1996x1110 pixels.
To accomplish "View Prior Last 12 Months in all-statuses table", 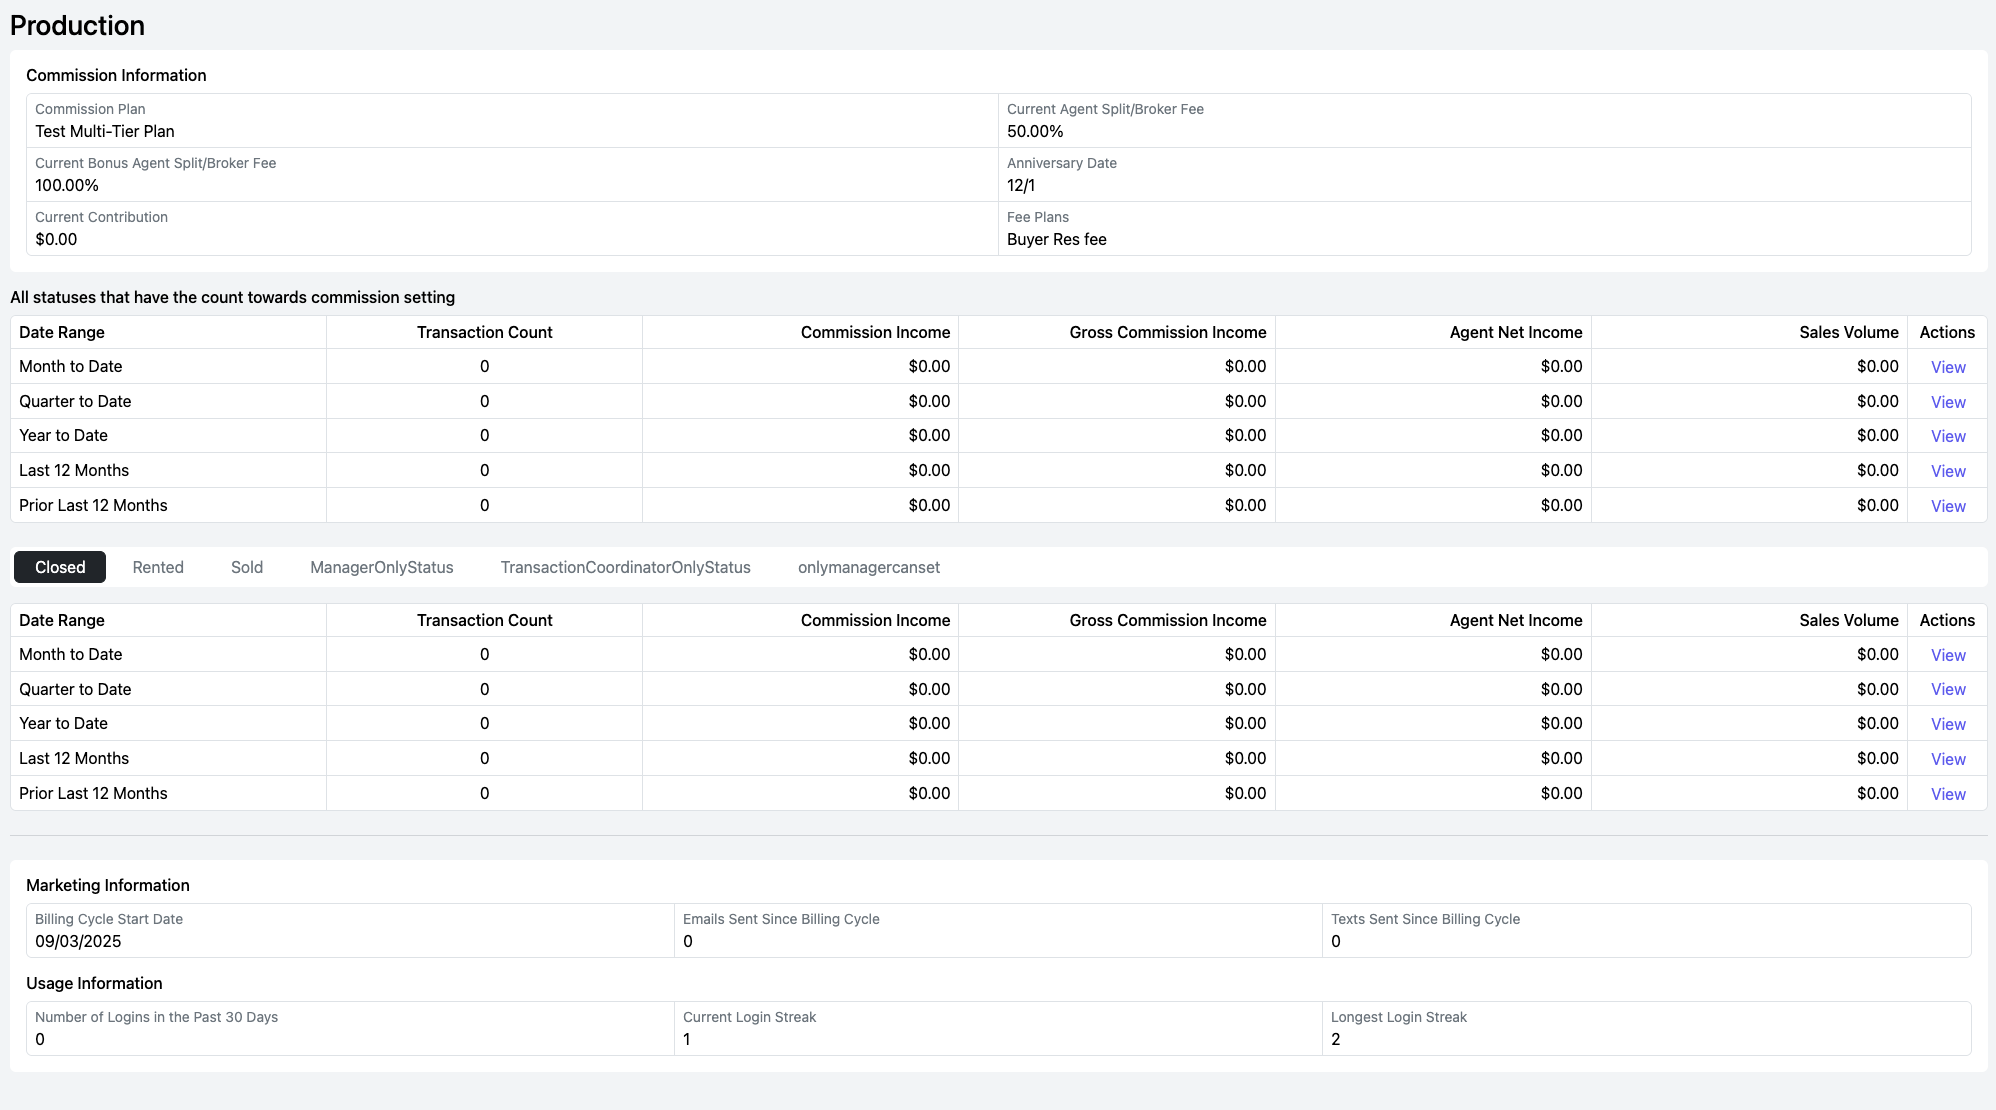I will point(1947,506).
